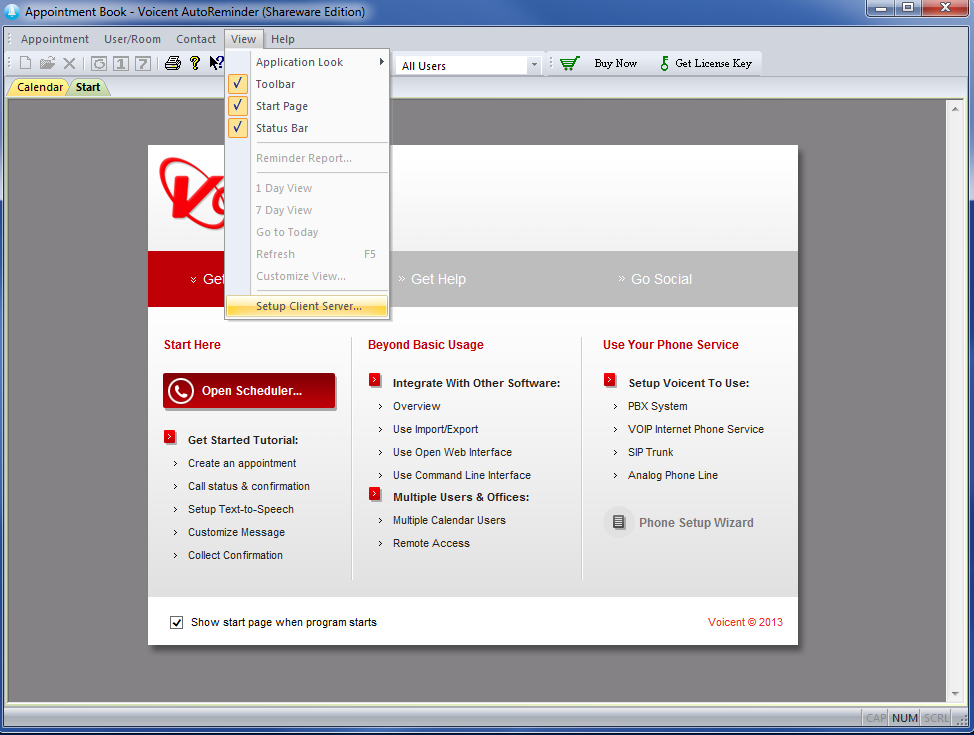Click the 7 Day View toolbar icon
This screenshot has height=735, width=974.
click(x=143, y=64)
